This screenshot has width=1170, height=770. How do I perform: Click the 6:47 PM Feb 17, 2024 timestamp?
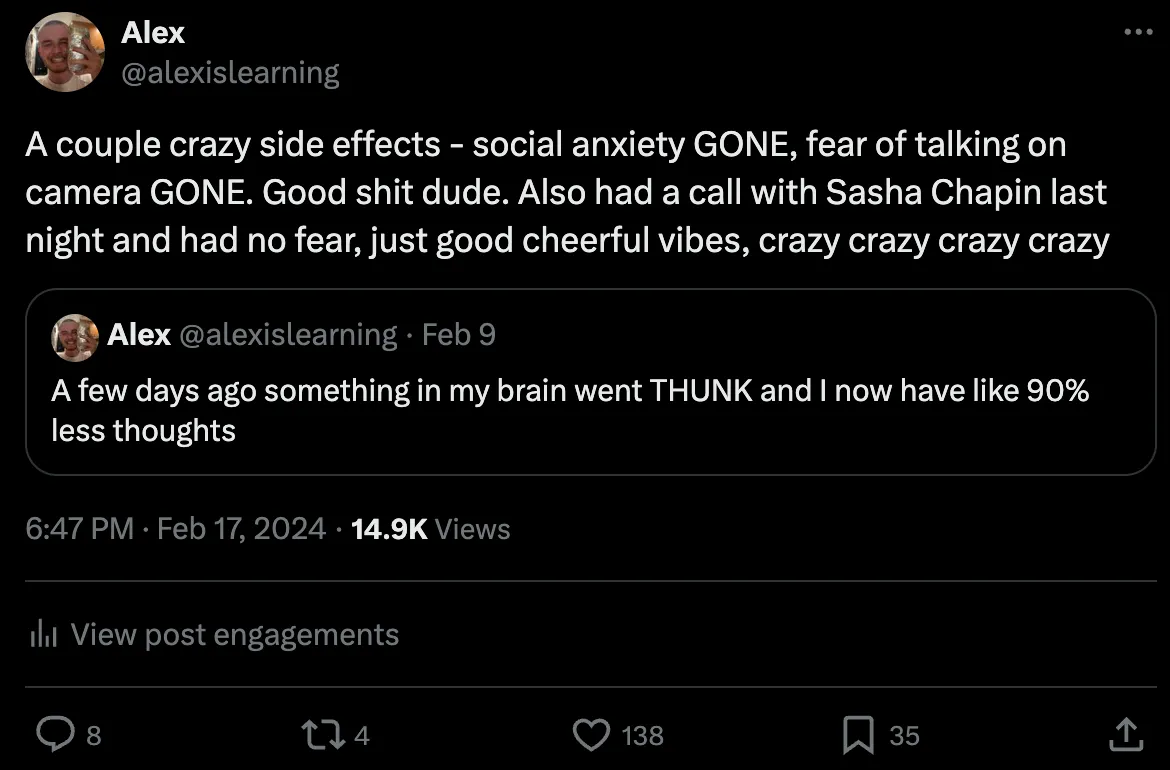point(176,529)
